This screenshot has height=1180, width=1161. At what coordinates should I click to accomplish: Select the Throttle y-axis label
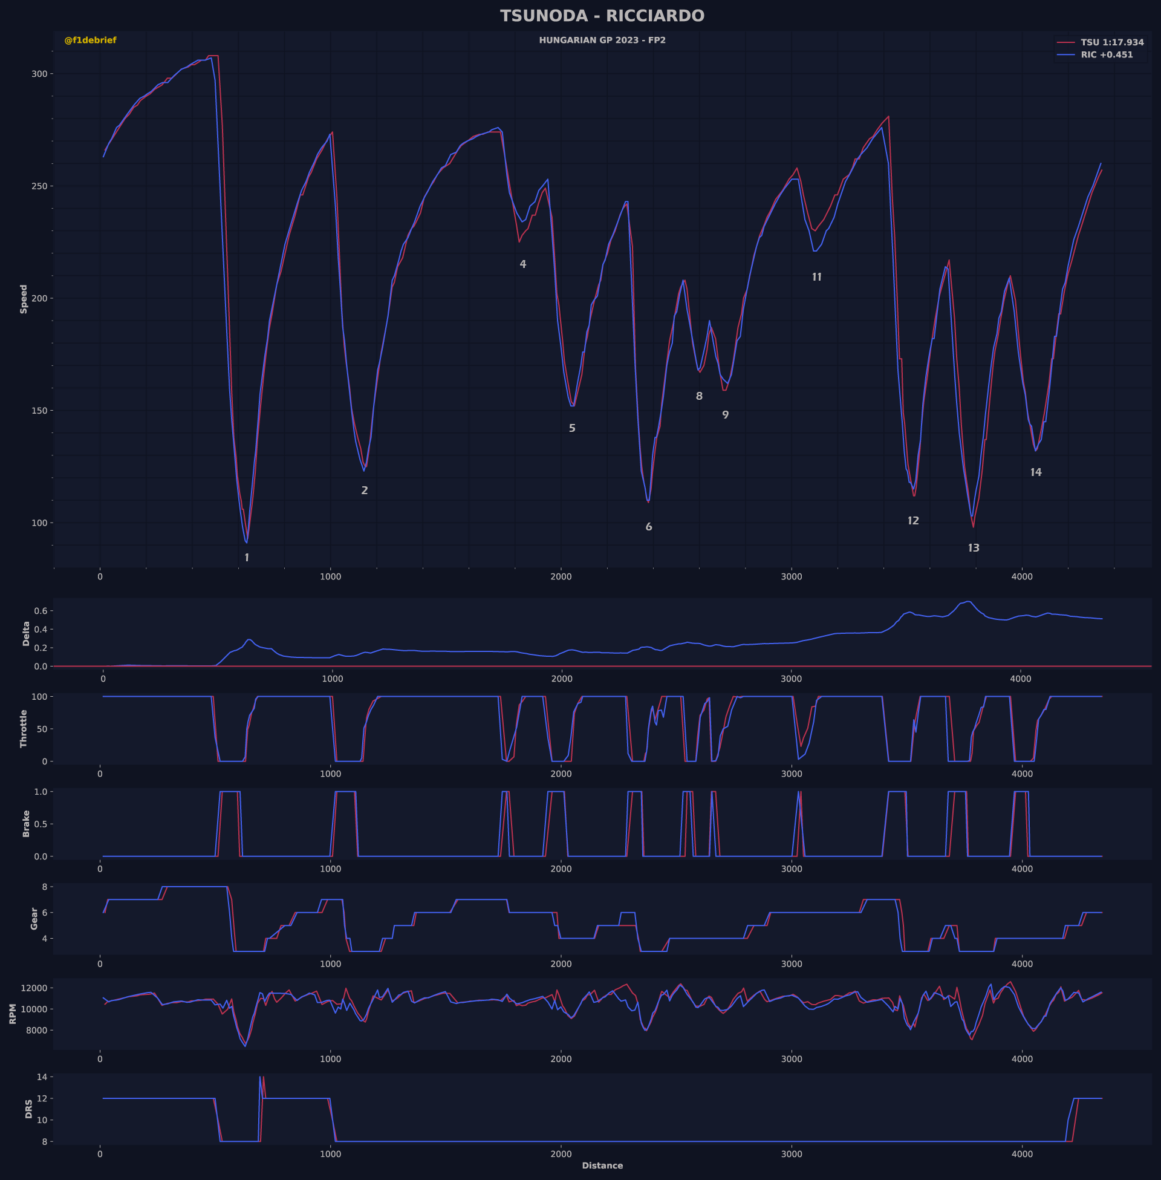[23, 728]
